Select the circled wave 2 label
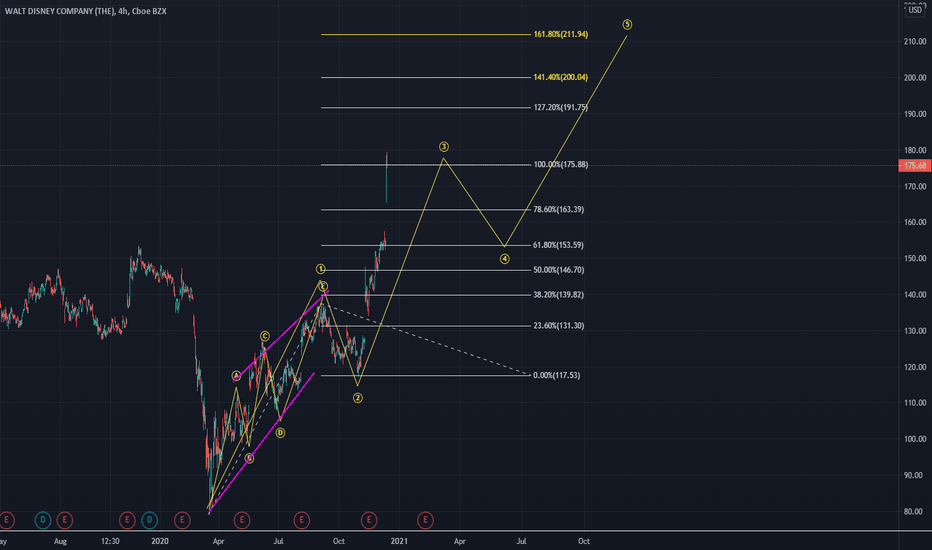 point(358,398)
